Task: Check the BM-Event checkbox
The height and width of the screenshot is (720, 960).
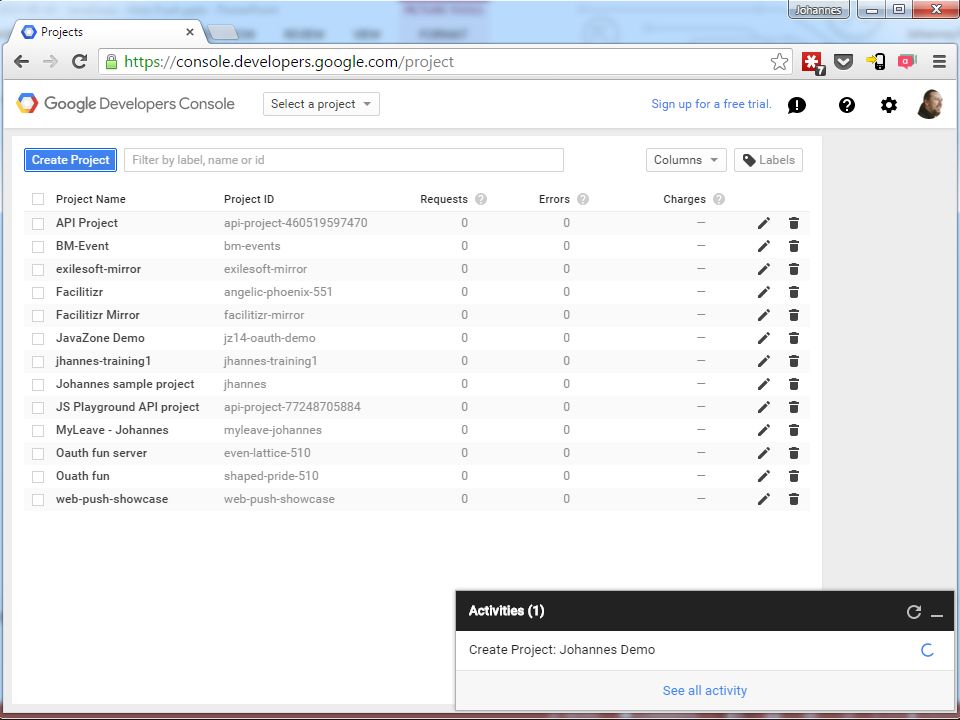Action: [38, 247]
